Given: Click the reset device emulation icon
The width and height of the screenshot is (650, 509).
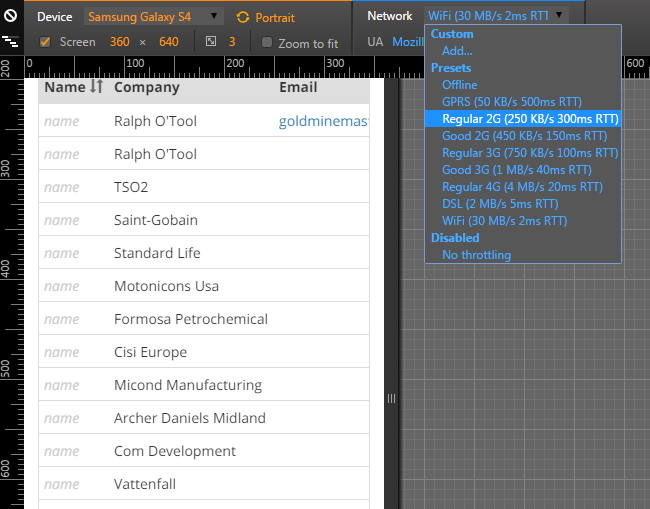Looking at the screenshot, I should [x=10, y=17].
